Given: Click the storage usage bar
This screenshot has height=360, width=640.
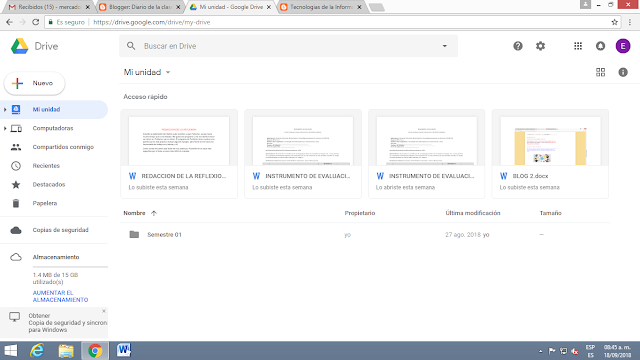Looking at the screenshot, I should [70, 267].
